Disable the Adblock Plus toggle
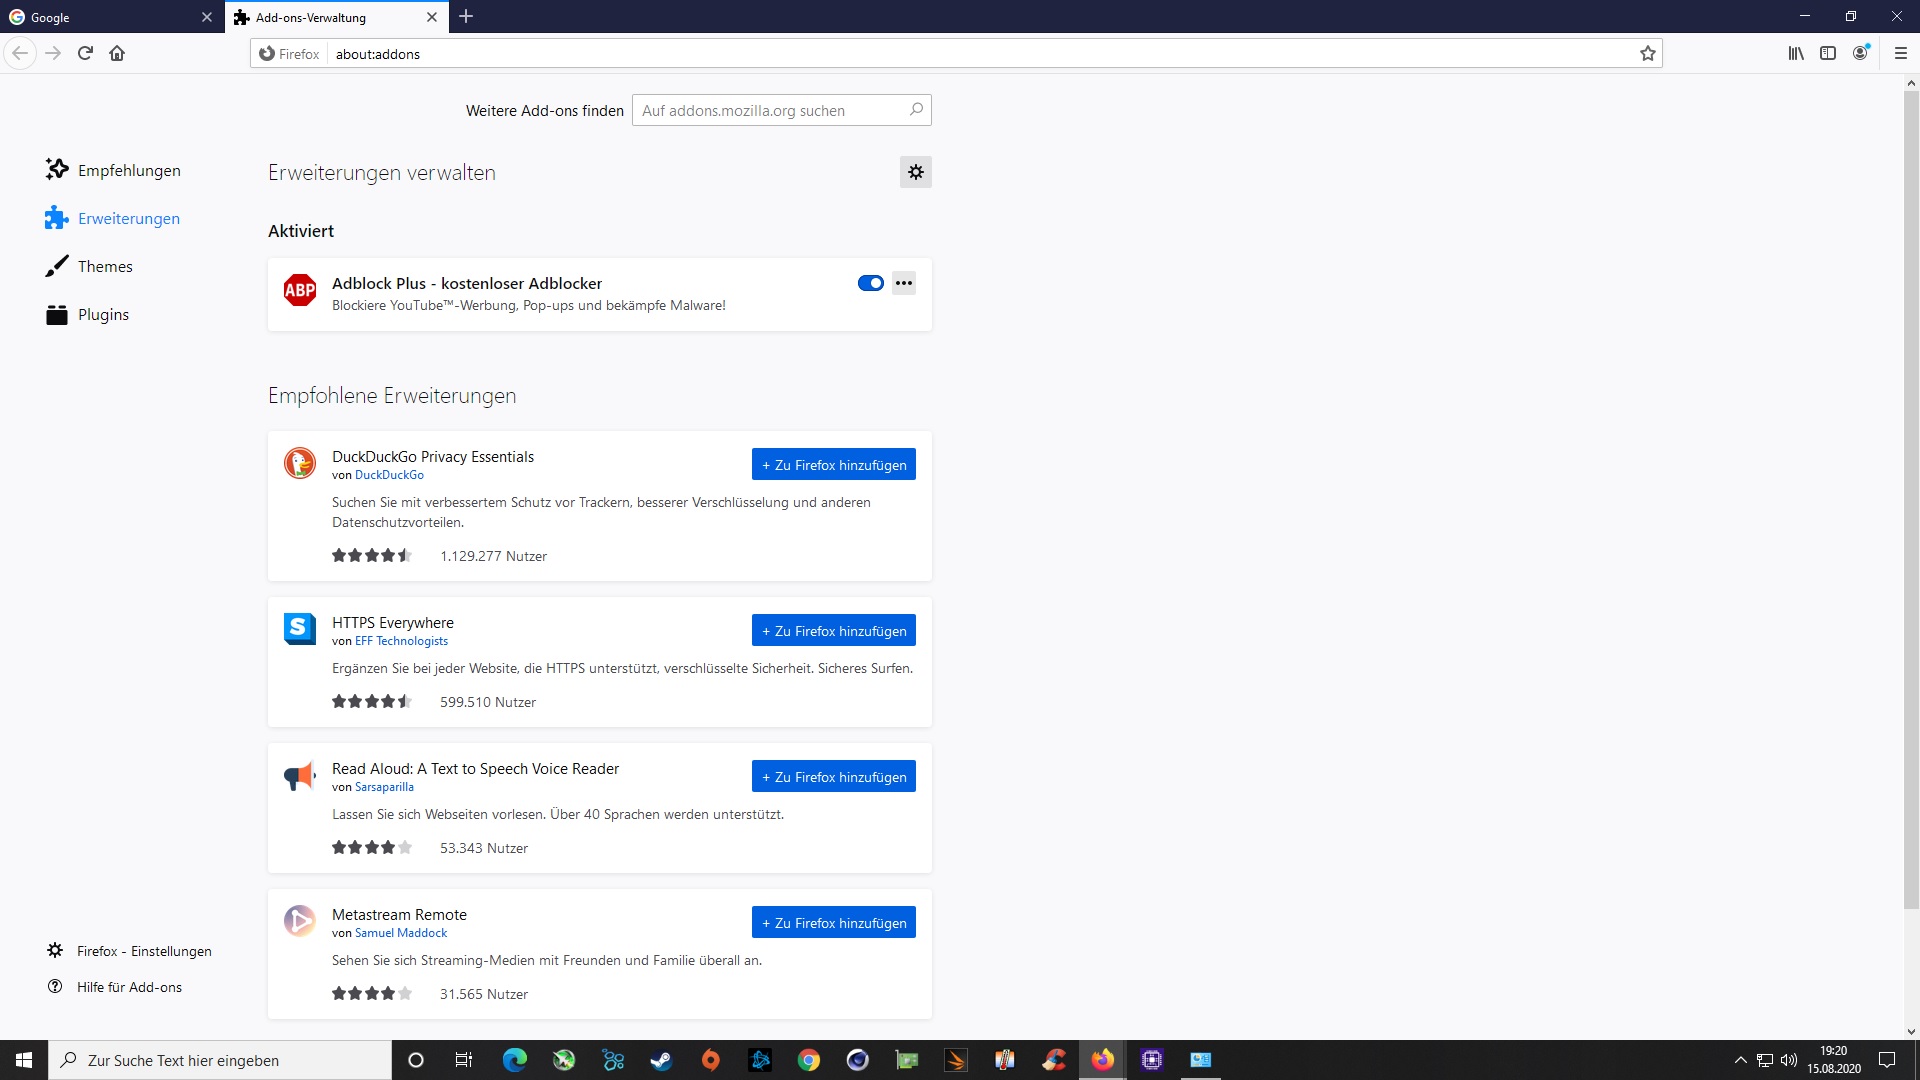Image resolution: width=1920 pixels, height=1080 pixels. point(870,283)
